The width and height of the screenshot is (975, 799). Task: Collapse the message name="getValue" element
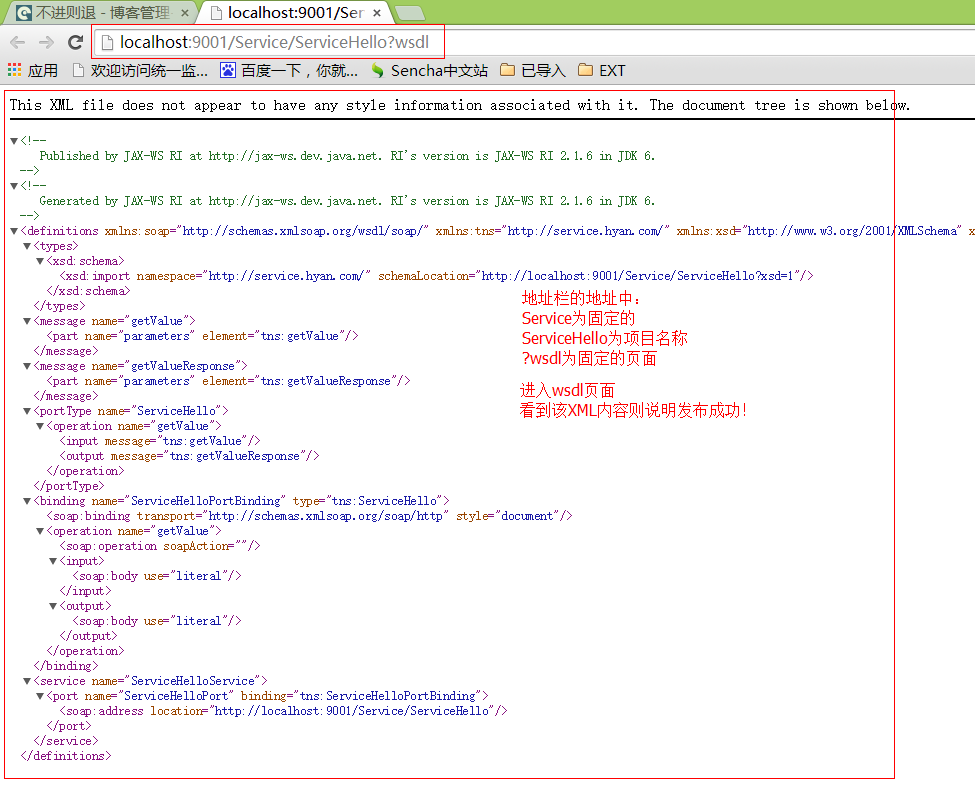coord(27,321)
